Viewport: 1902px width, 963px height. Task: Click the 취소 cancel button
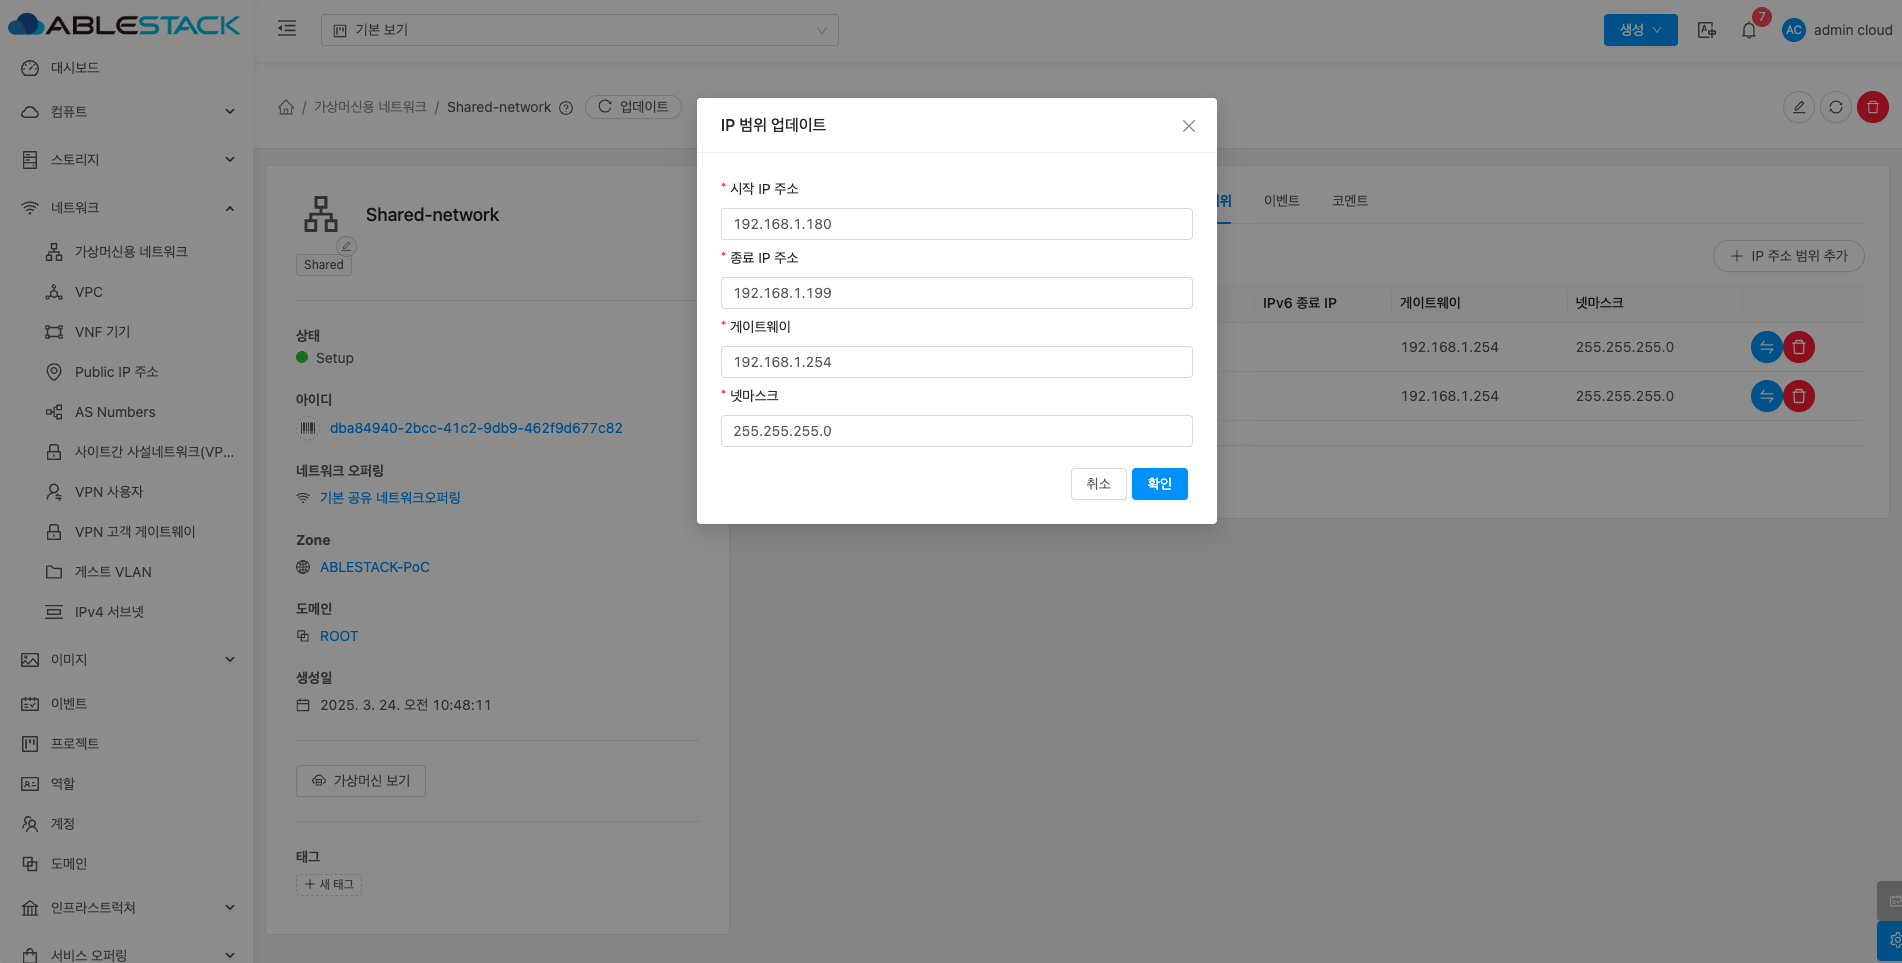point(1098,484)
